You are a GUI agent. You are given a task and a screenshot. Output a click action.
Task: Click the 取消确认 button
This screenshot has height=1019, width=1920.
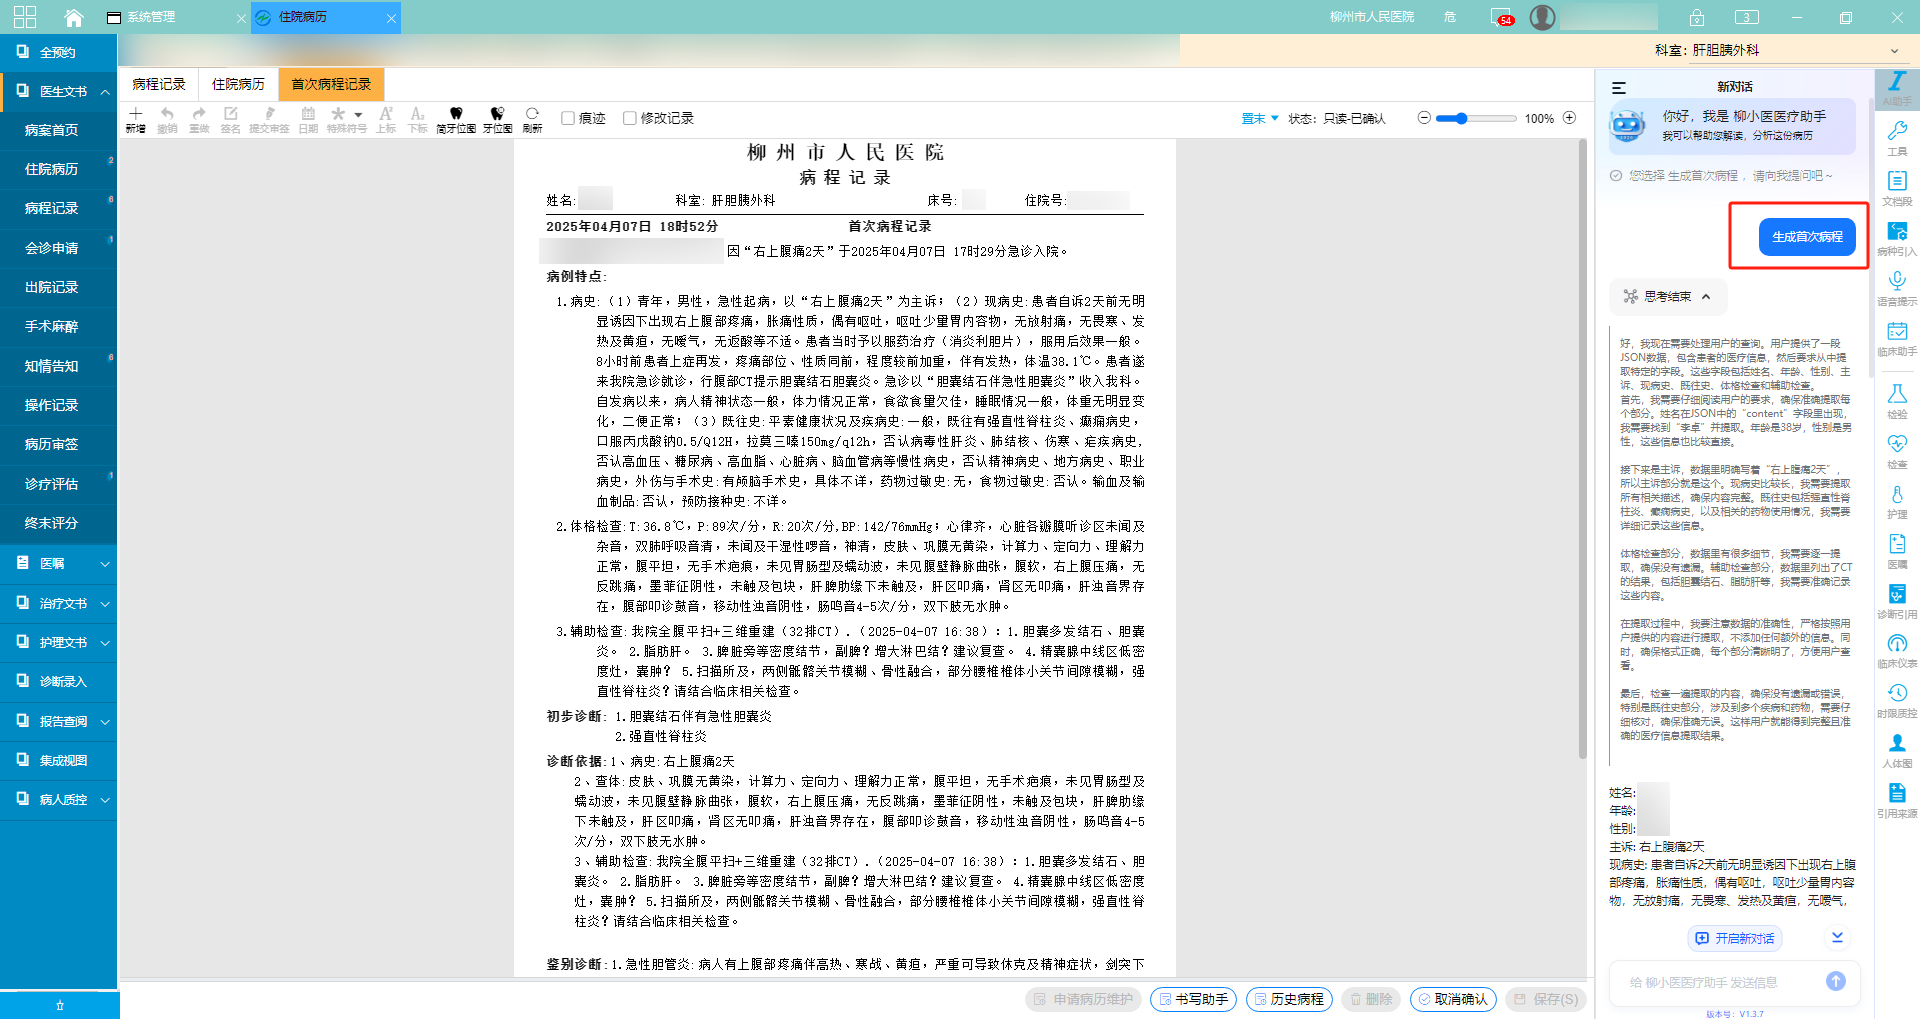(x=1453, y=999)
